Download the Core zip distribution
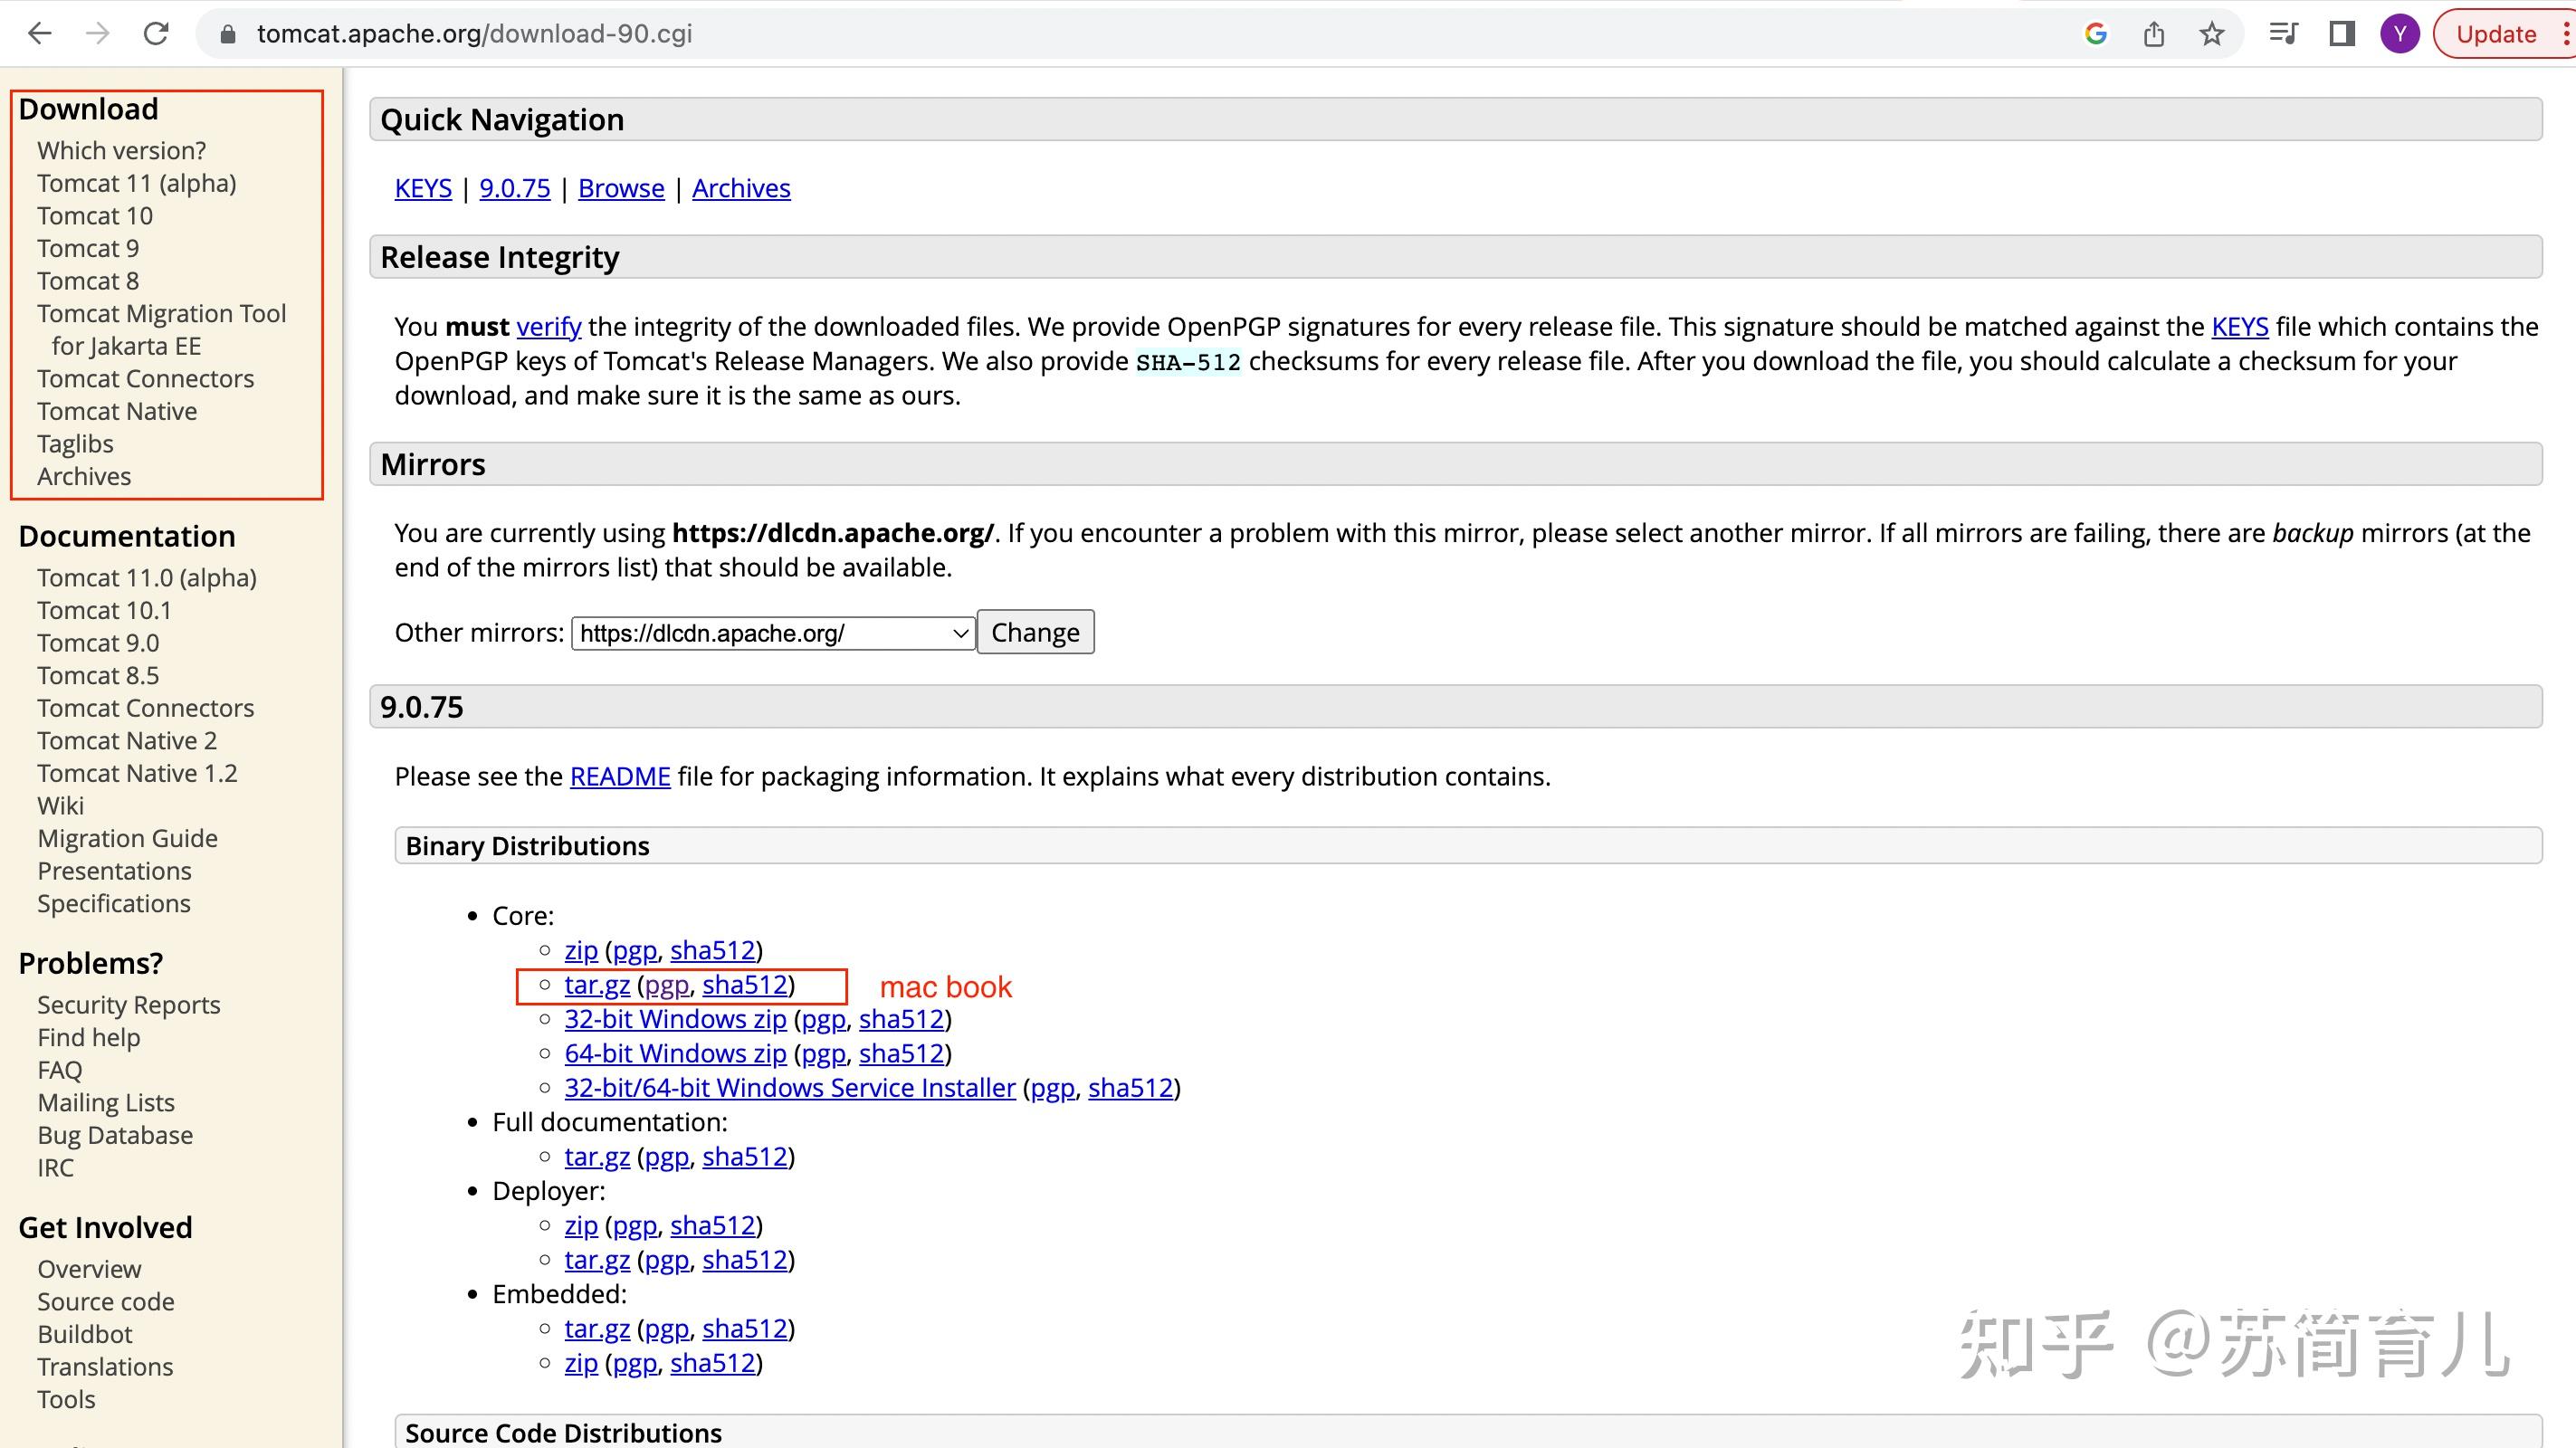Screen dimensions: 2576x1448 click(x=581, y=950)
